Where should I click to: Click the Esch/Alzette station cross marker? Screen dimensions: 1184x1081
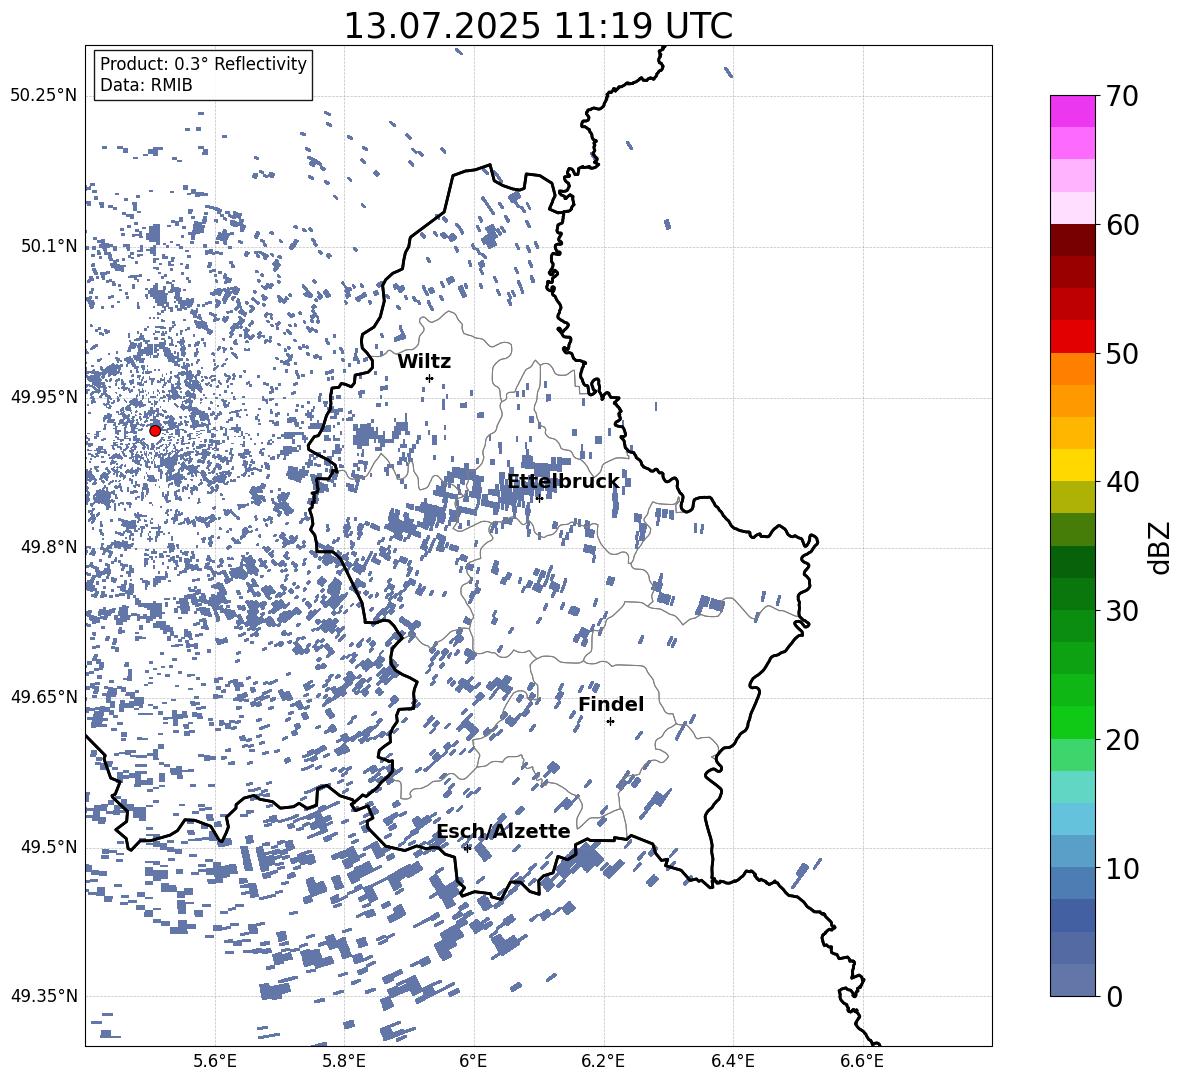[467, 848]
